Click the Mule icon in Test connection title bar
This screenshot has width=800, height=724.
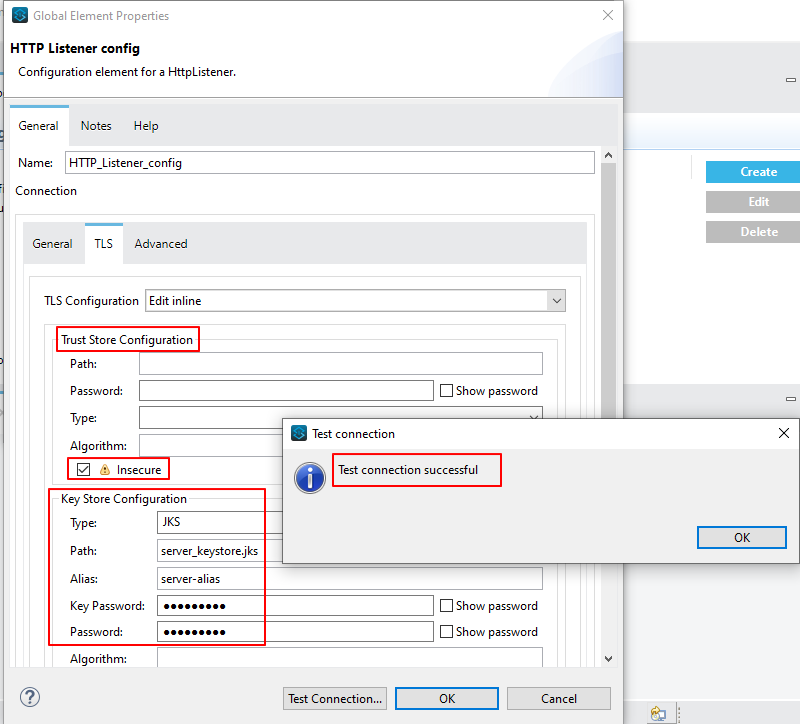point(298,434)
